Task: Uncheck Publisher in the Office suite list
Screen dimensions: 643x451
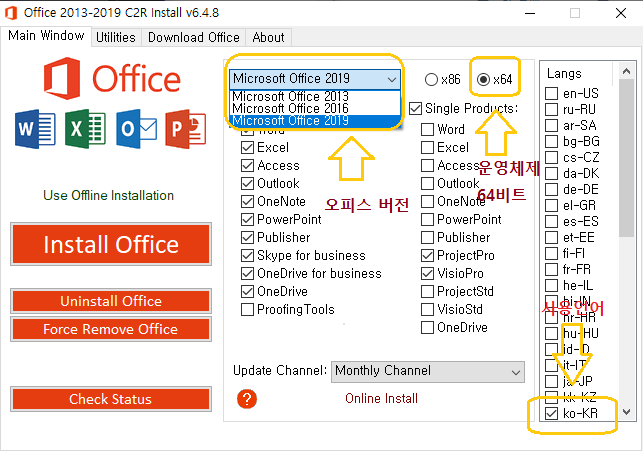Action: [x=247, y=238]
